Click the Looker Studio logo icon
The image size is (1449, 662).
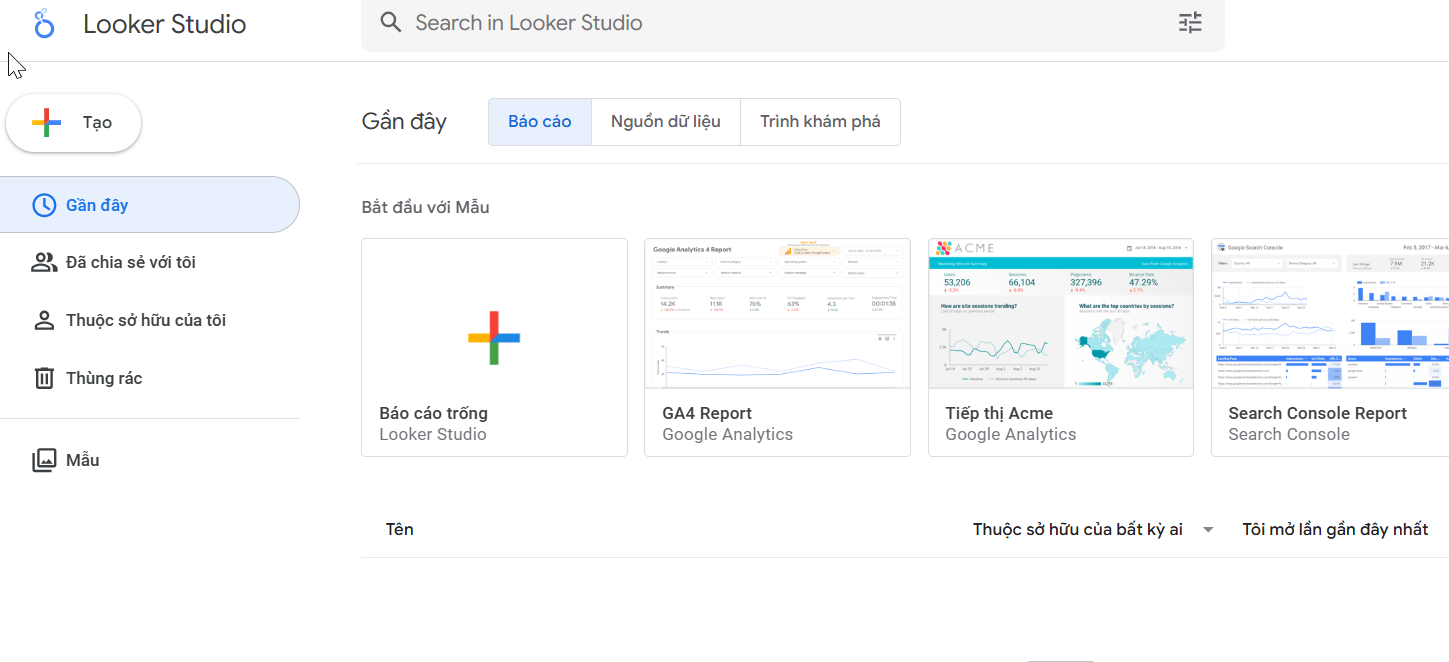[x=43, y=24]
